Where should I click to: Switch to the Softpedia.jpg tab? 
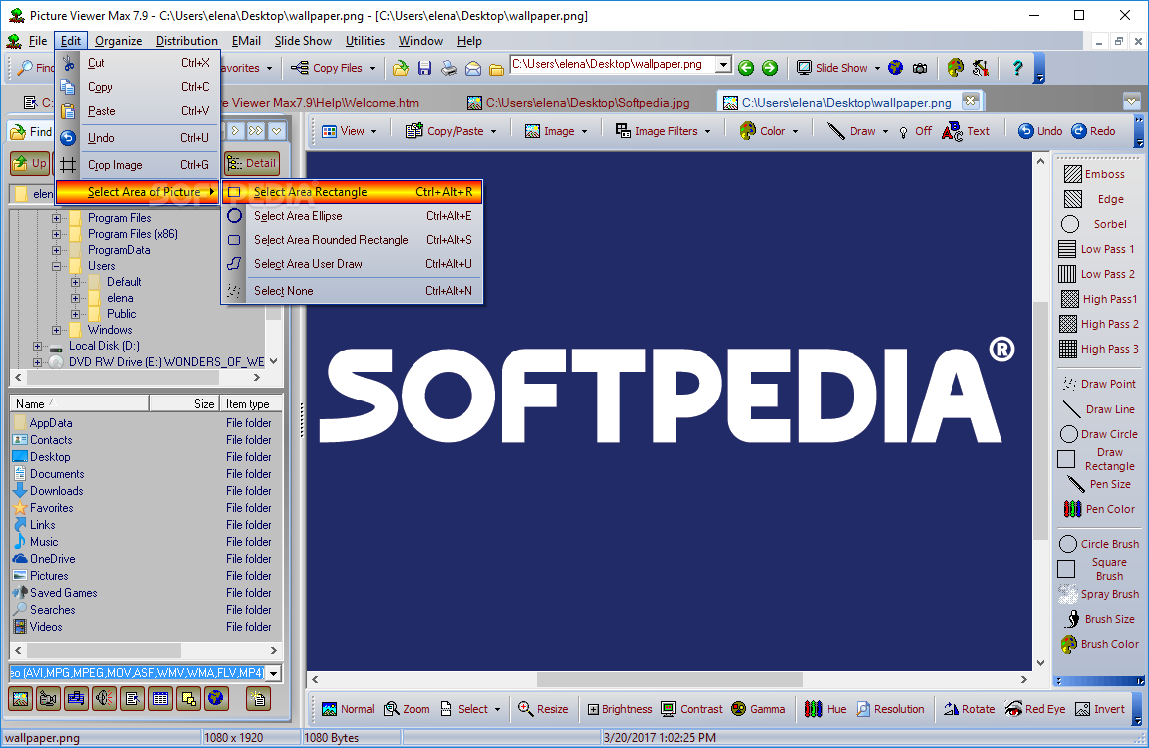tap(579, 103)
